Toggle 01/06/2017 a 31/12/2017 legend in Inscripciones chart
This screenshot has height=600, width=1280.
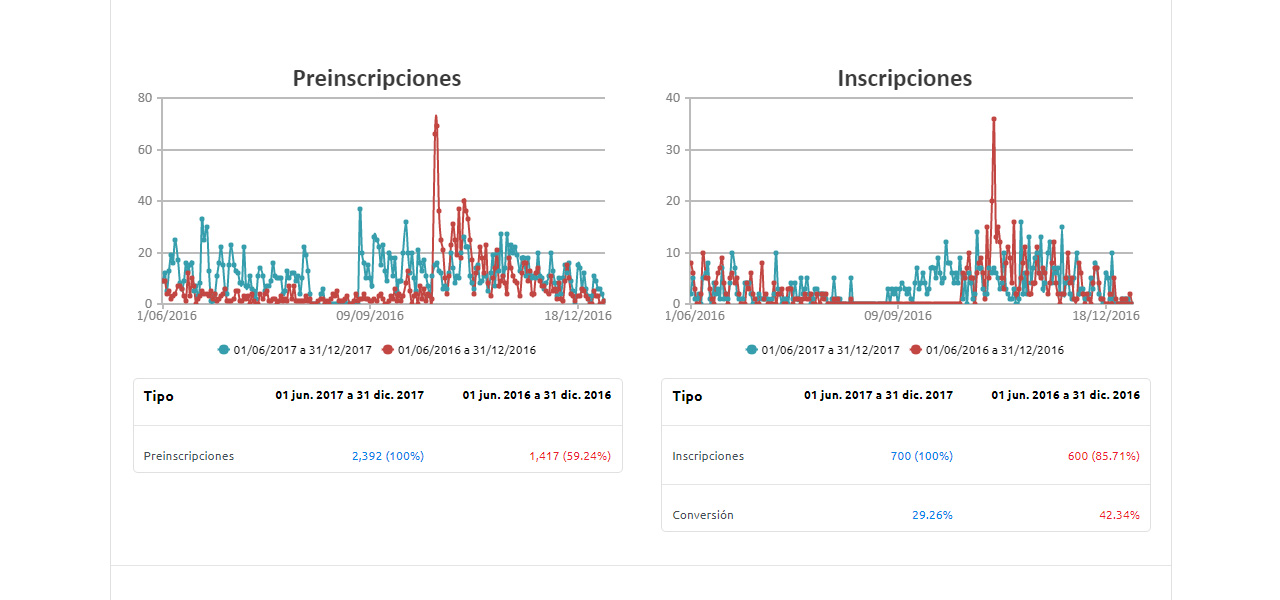[823, 350]
